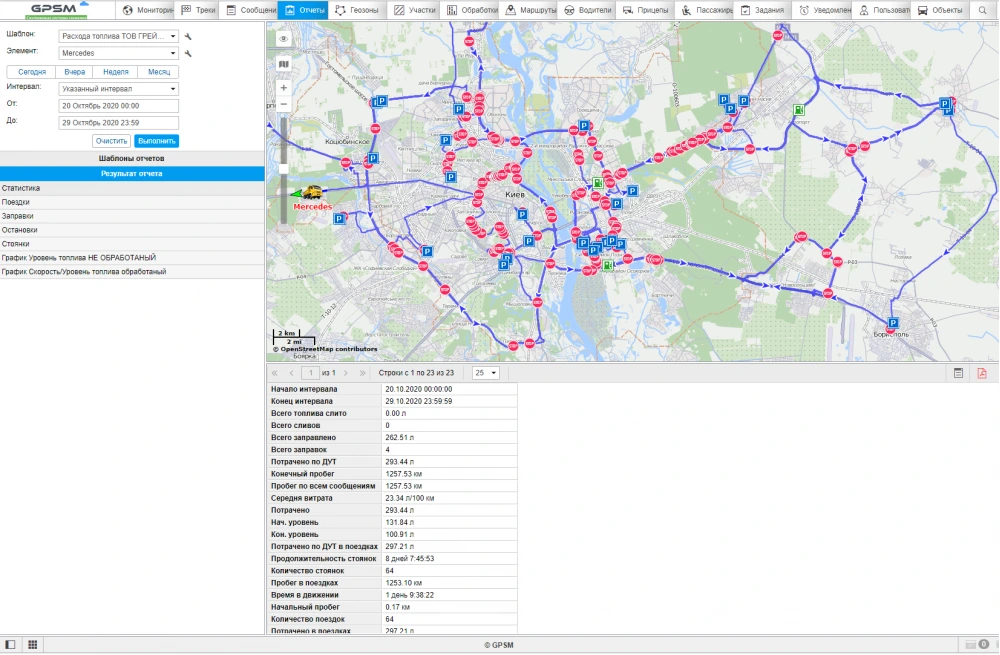Select the Сегодня interval option

[32, 72]
